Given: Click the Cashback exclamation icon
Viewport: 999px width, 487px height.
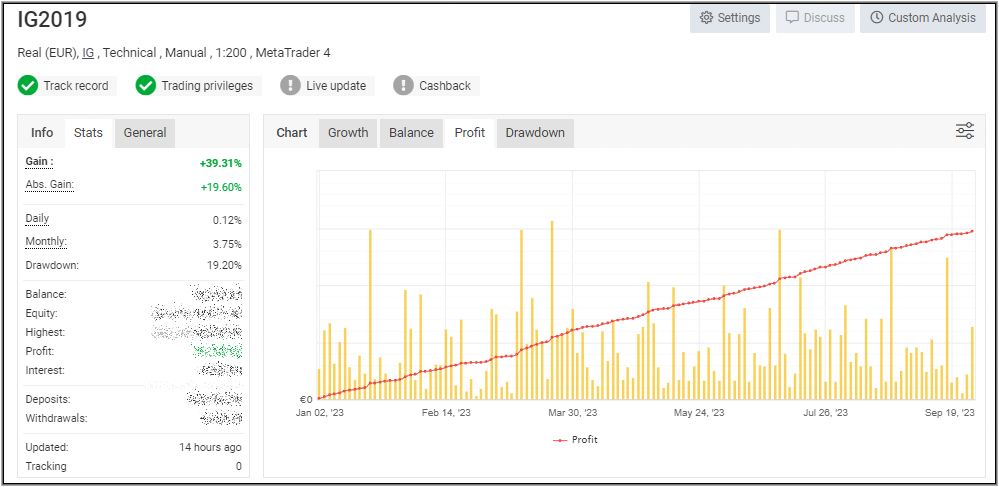Looking at the screenshot, I should pos(403,86).
